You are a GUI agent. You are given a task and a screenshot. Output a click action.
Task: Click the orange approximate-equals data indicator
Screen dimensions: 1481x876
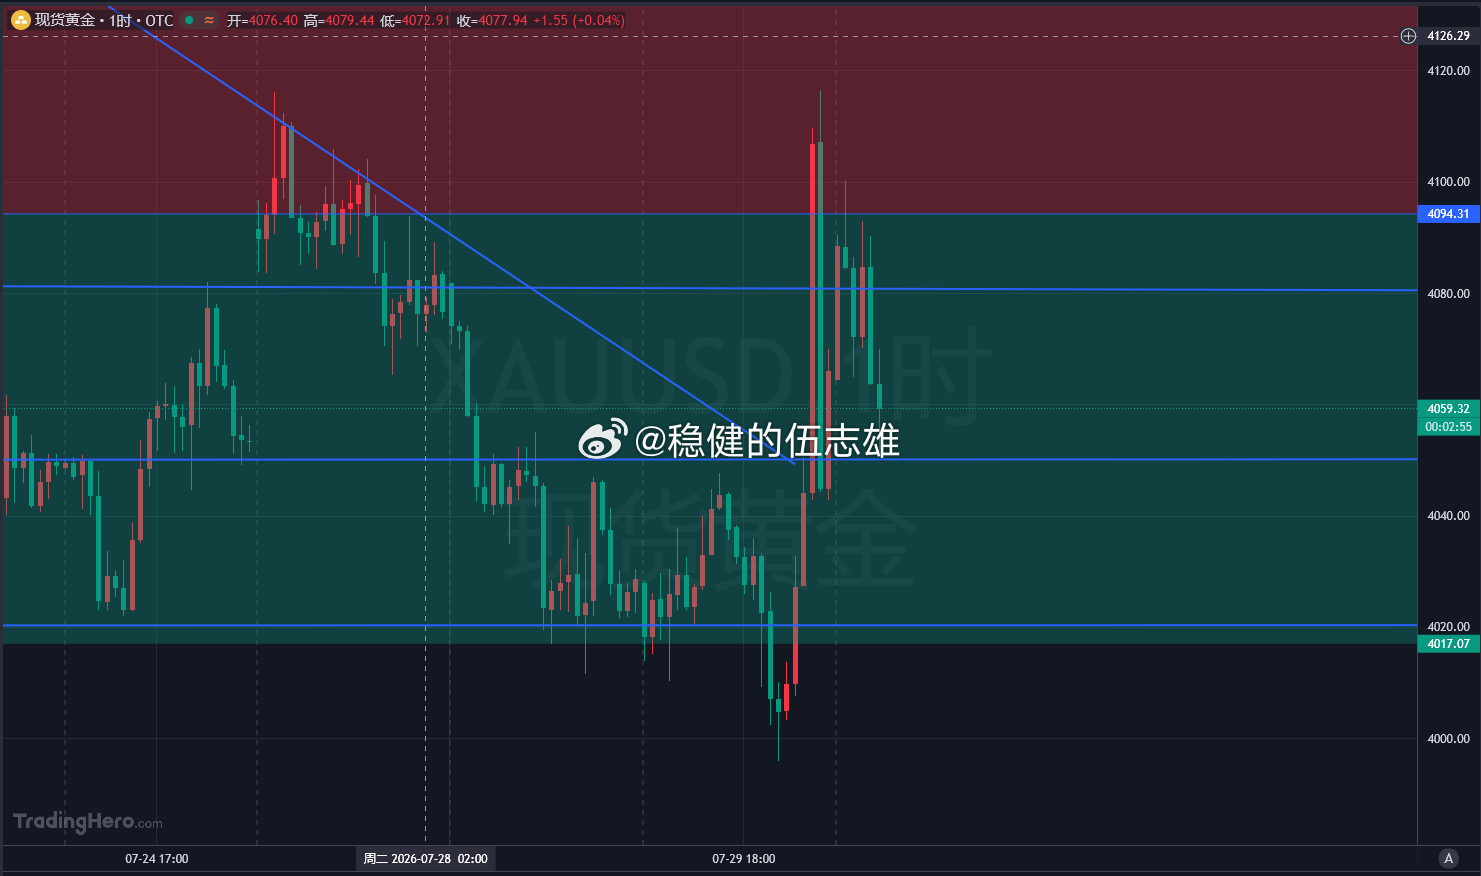(x=209, y=20)
